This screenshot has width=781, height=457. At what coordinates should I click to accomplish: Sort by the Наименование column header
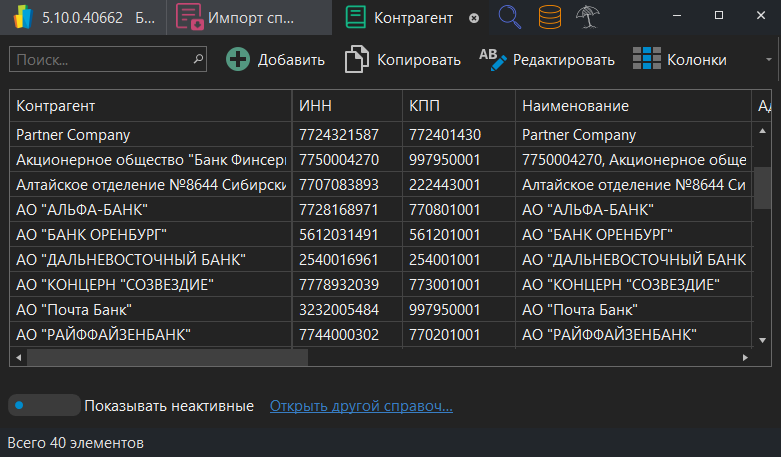(634, 106)
